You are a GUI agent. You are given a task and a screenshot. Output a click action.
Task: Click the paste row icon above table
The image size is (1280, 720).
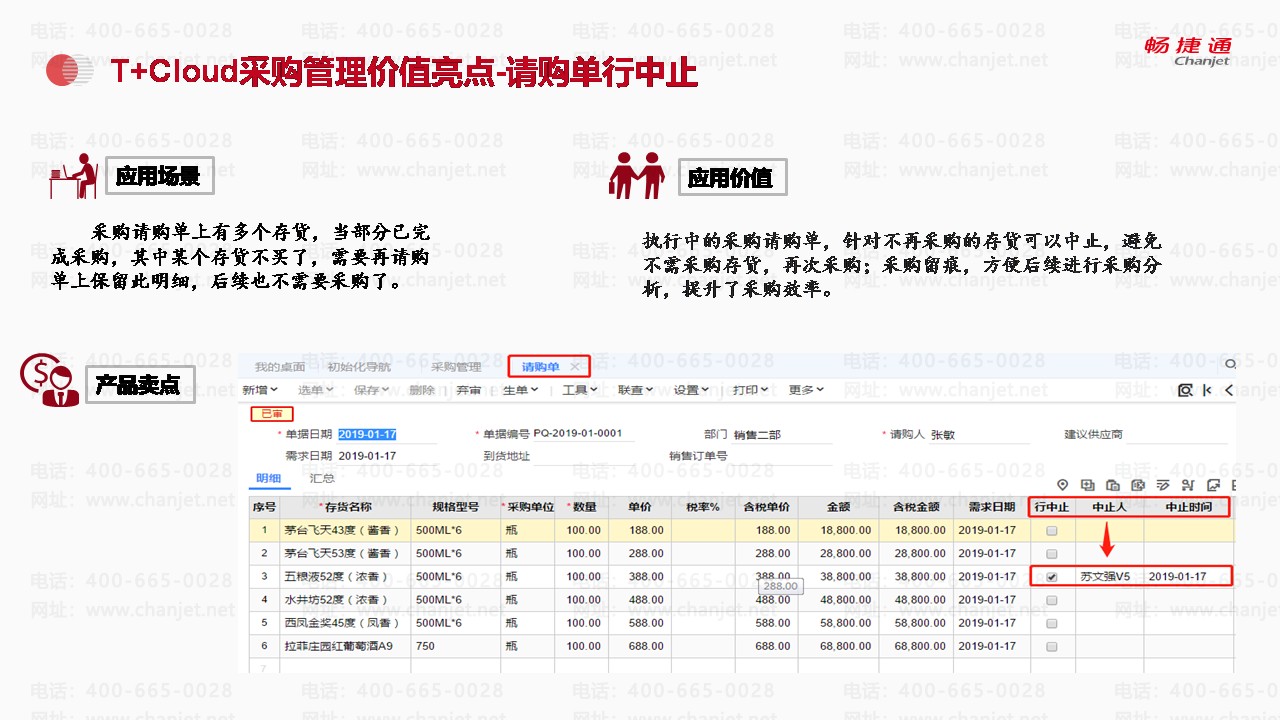[1112, 485]
